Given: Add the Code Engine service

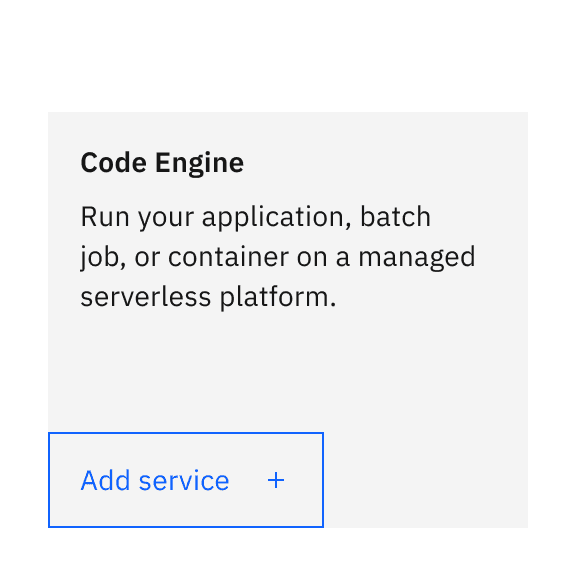Looking at the screenshot, I should (186, 480).
